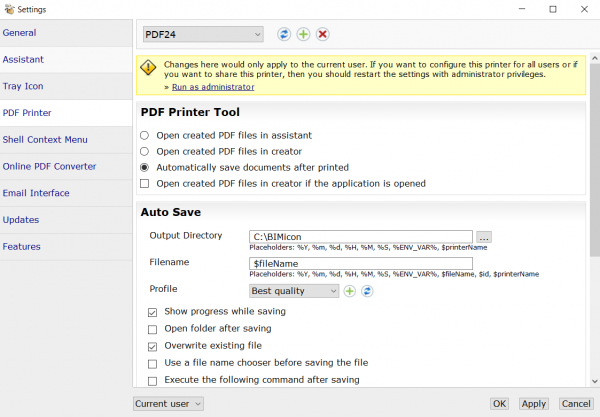Open the Current user dropdown
The image size is (600, 417).
tap(168, 403)
